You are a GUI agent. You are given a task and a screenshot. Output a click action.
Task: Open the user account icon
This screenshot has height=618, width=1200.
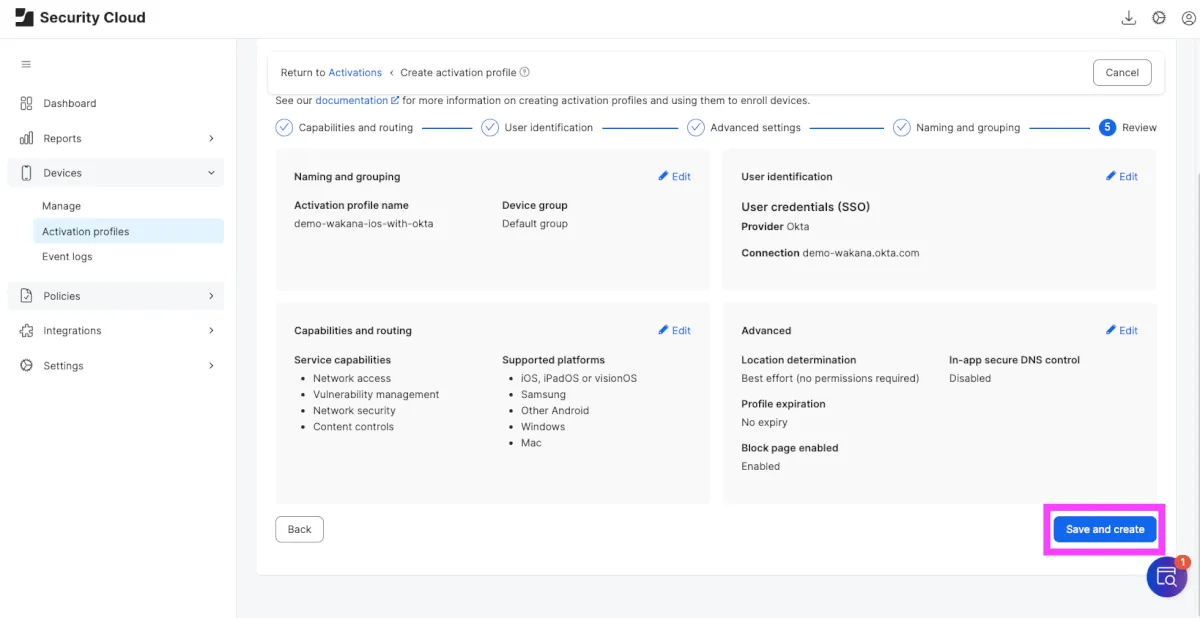pos(1189,18)
